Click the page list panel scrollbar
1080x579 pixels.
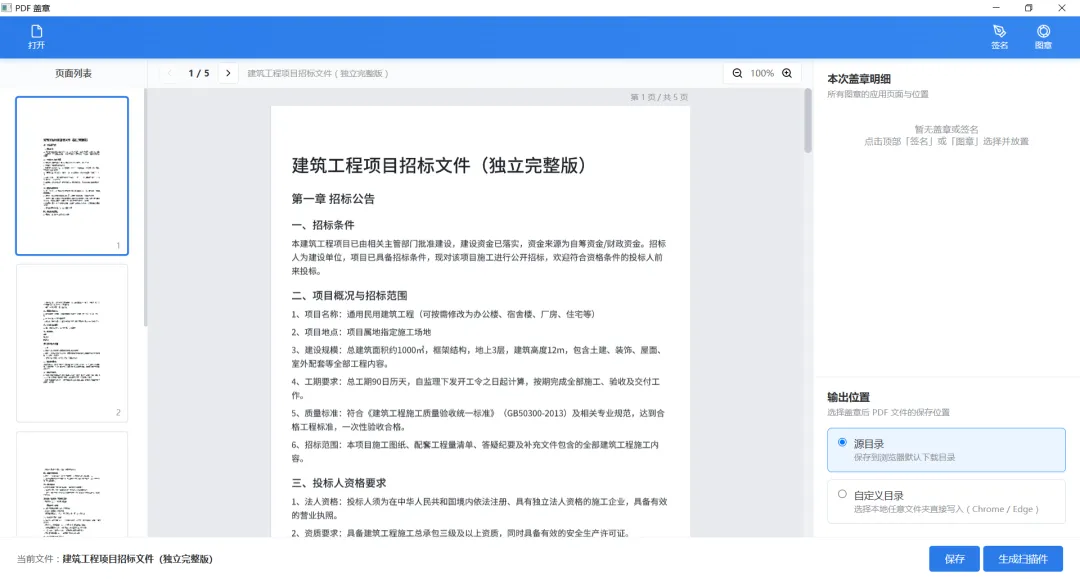pyautogui.click(x=145, y=207)
